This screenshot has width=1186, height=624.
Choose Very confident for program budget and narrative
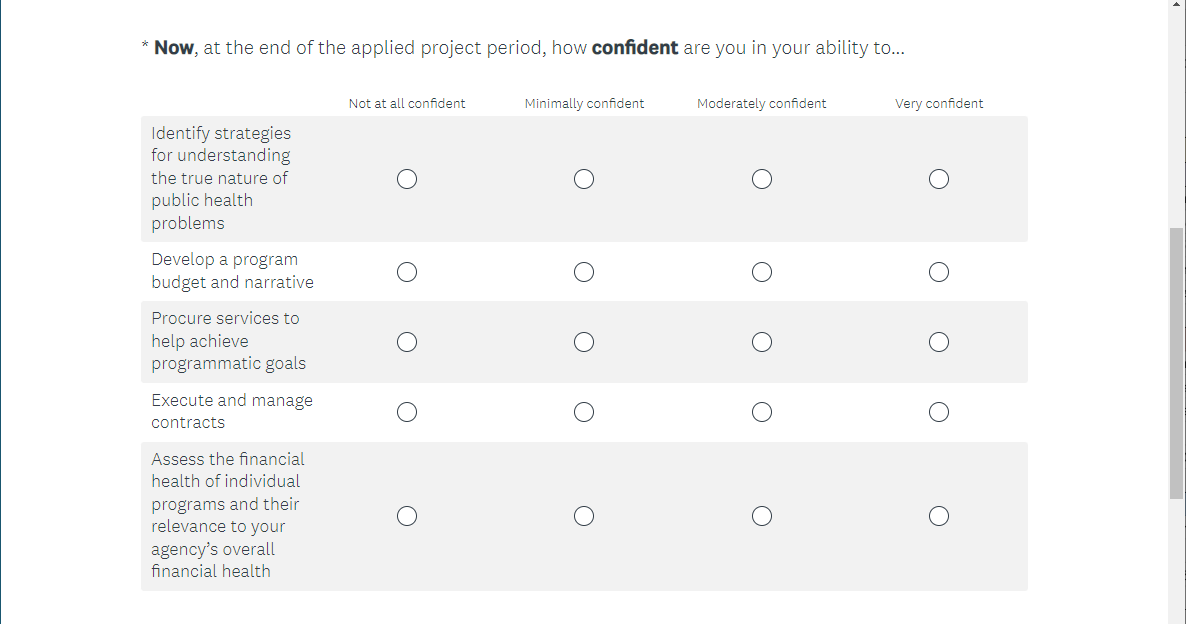coord(938,272)
